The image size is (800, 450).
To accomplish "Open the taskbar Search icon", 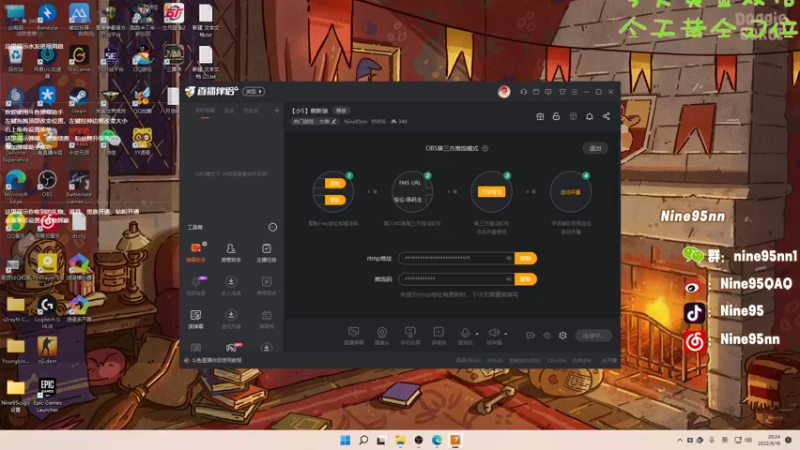I will coord(363,440).
